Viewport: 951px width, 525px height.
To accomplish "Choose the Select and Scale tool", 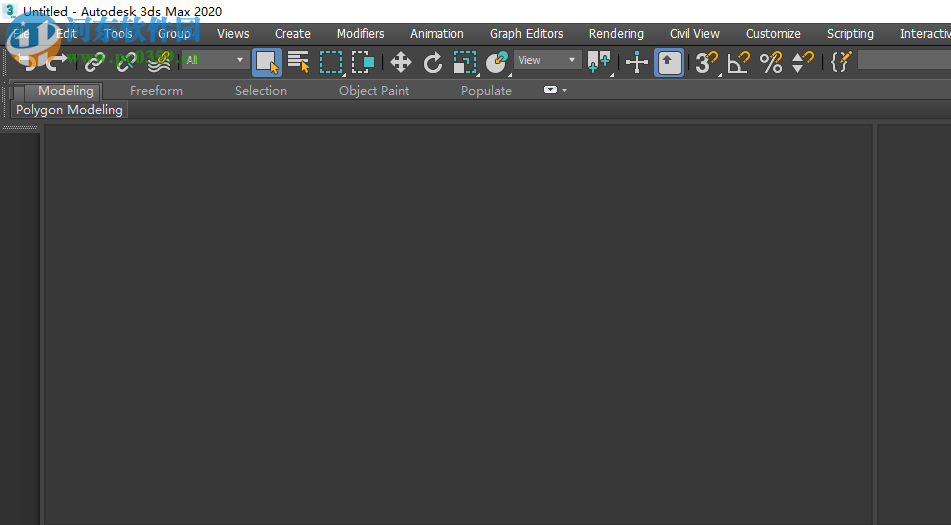I will click(465, 62).
